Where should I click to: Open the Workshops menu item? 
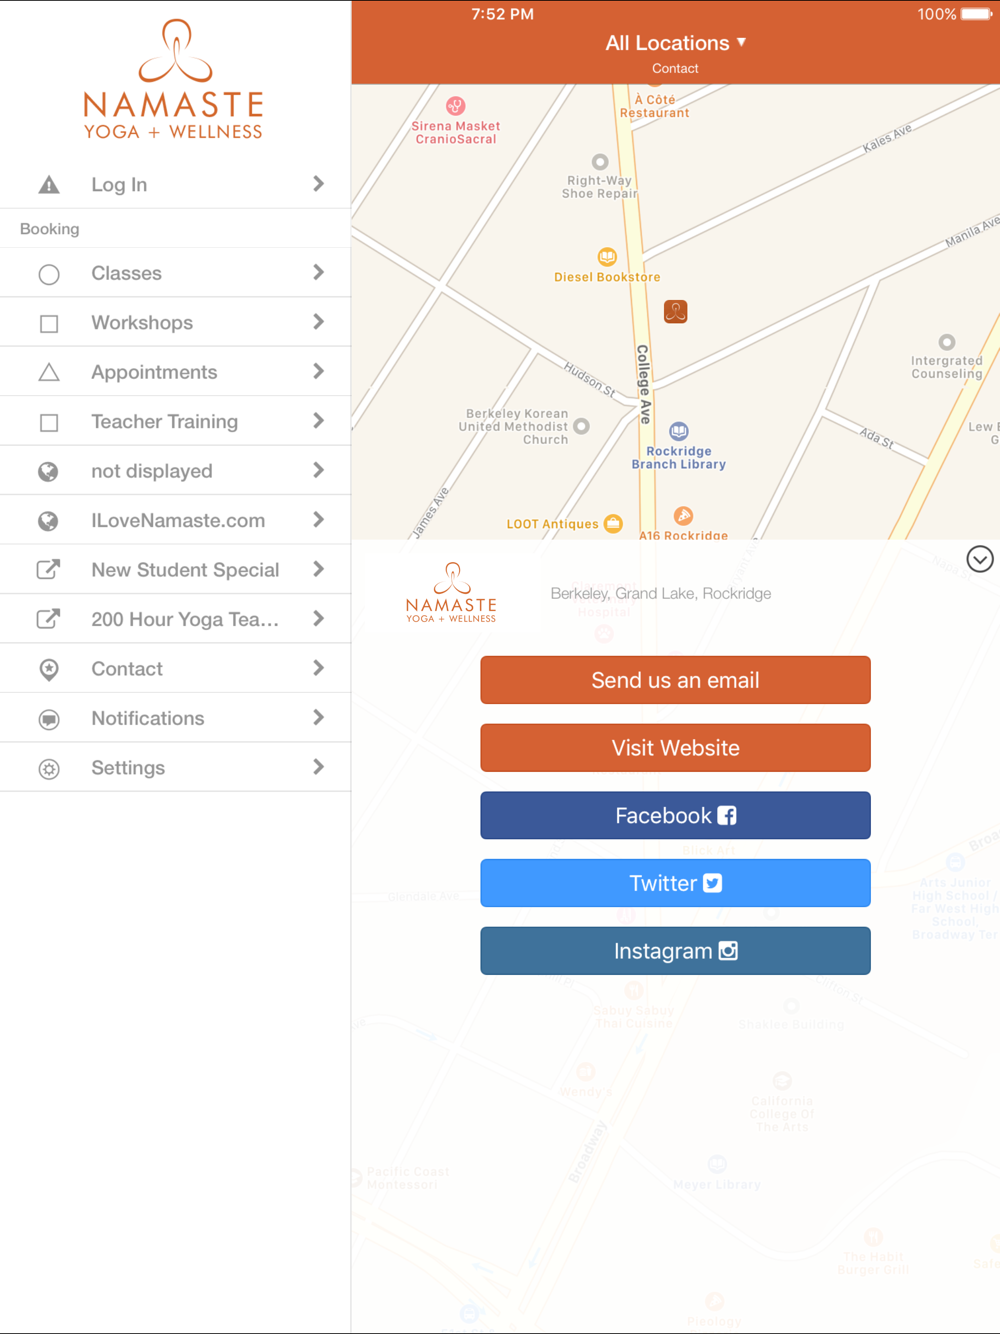175,322
